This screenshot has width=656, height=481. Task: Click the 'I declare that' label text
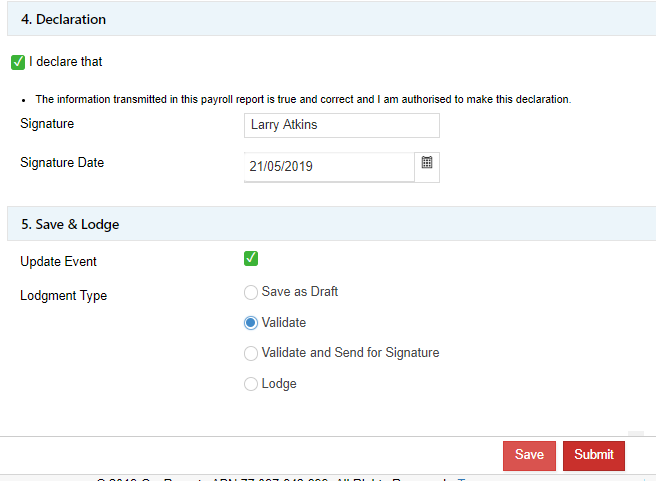coord(66,62)
